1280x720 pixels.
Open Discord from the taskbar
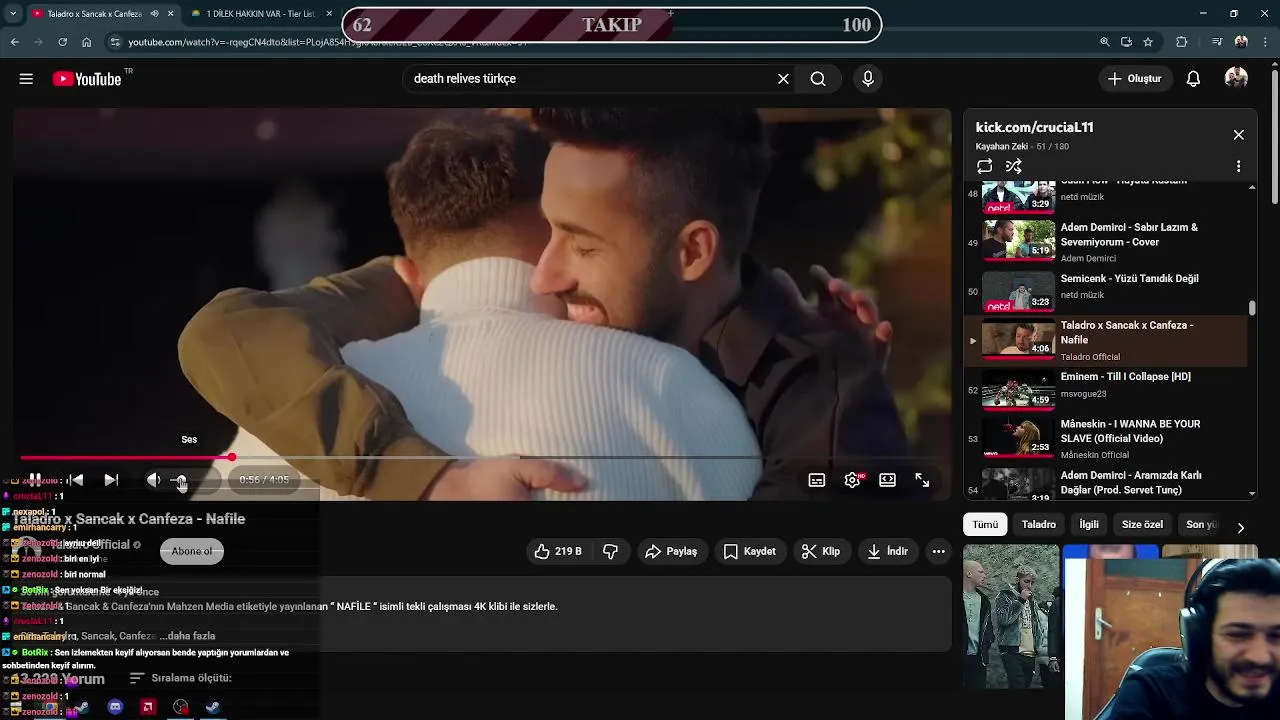[x=115, y=707]
